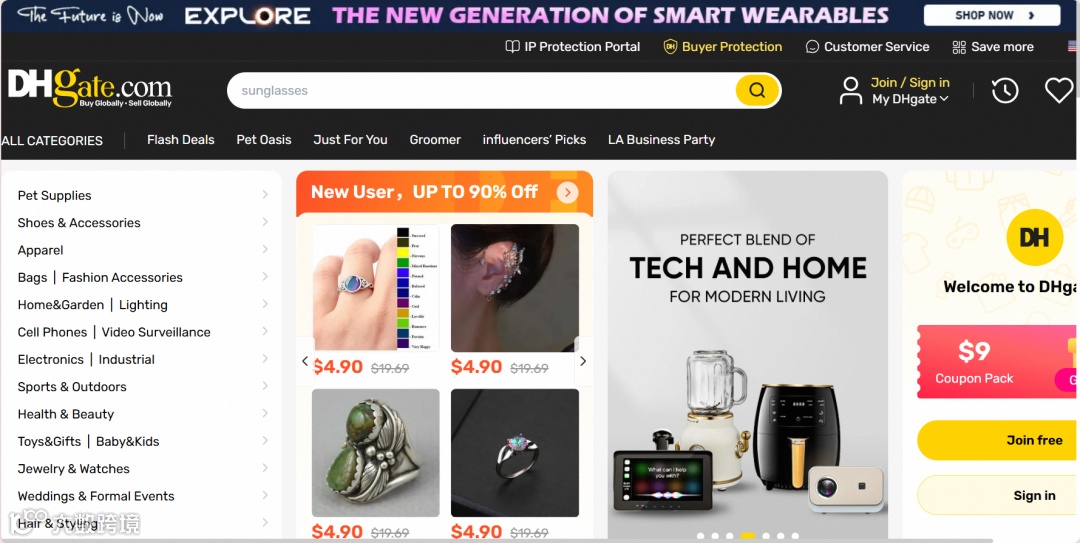
Task: Open the green stone ring thumbnail
Action: [375, 453]
